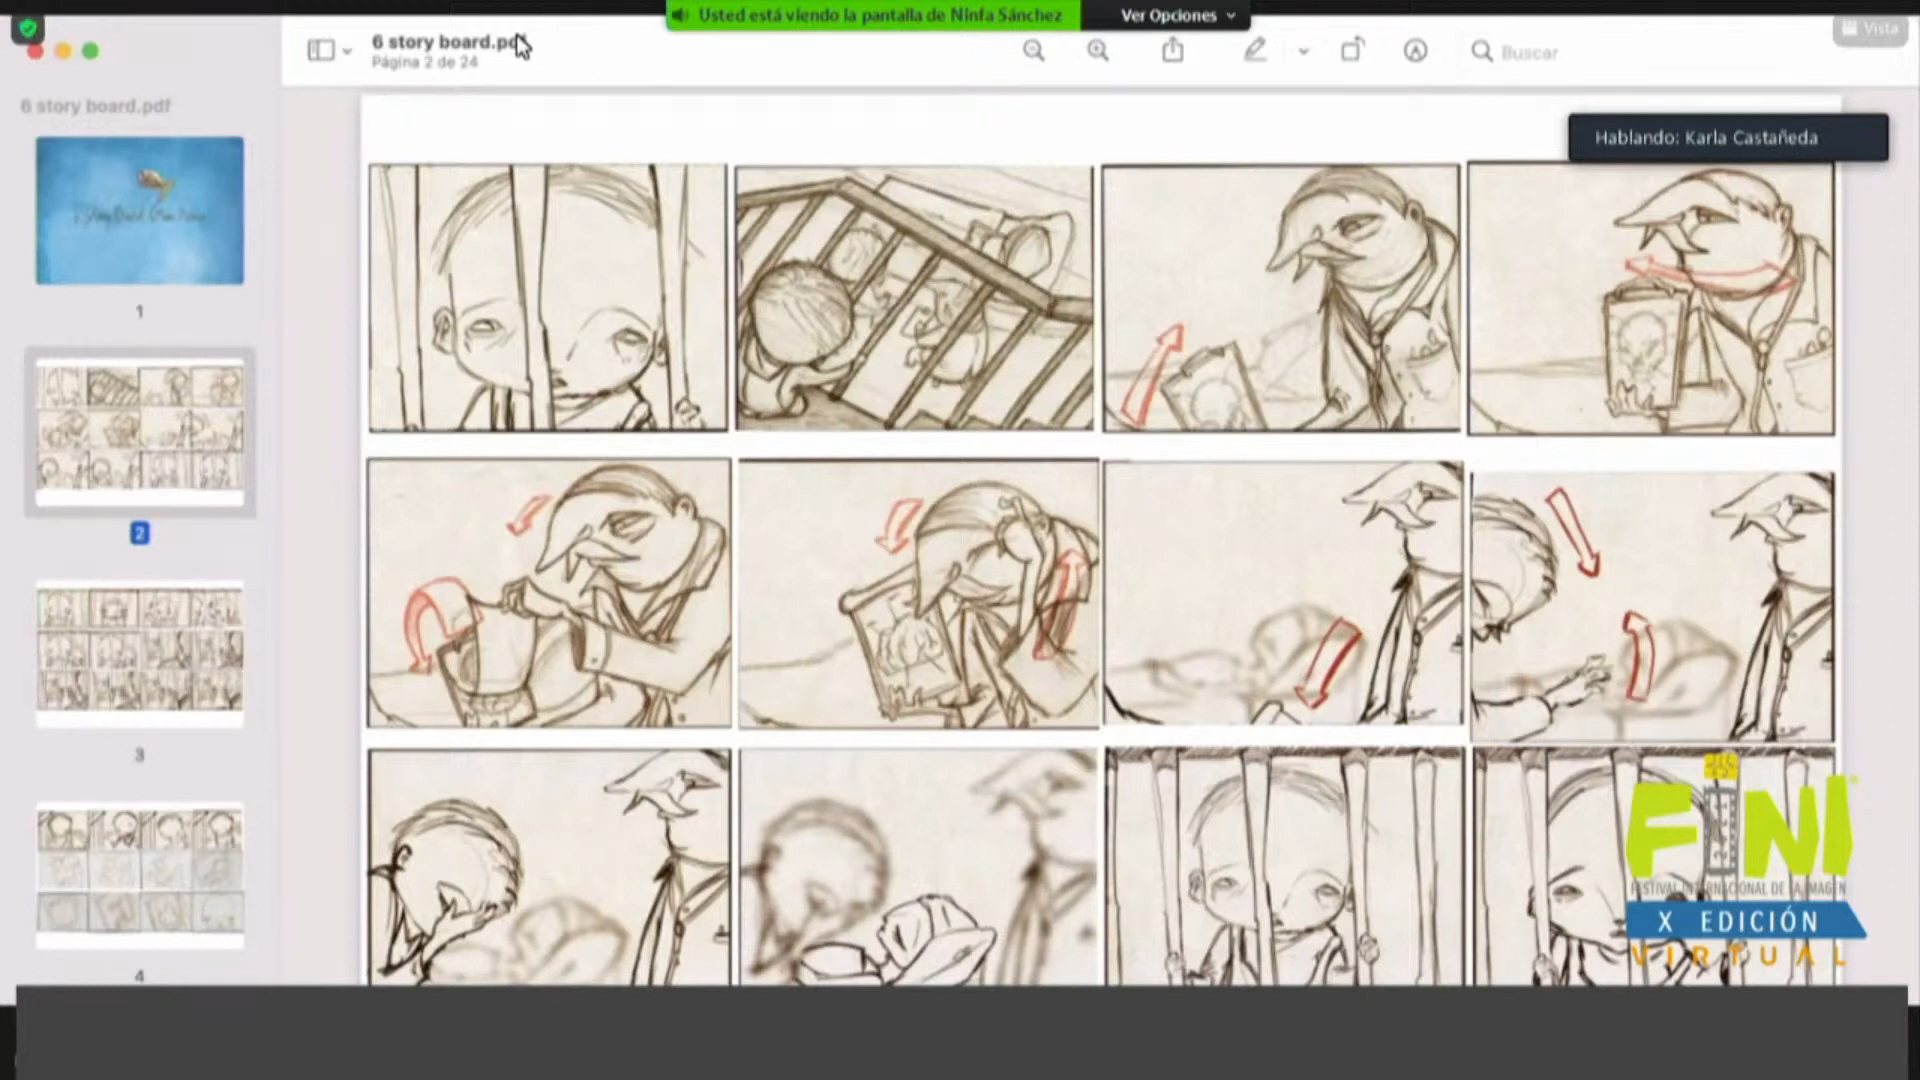Click the Vista button at top right
Screen dimensions: 1920x1080
click(x=1869, y=29)
